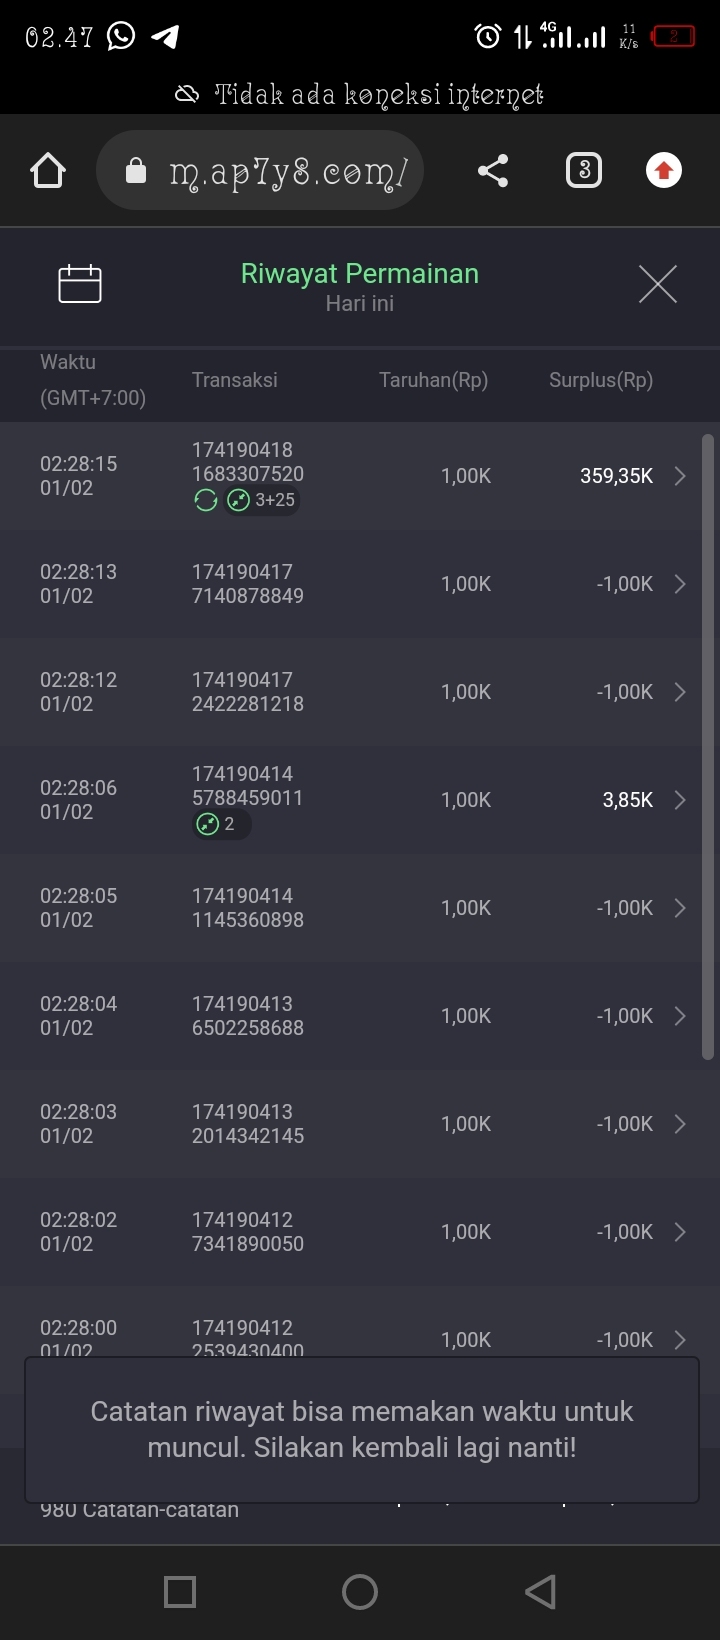Tap the share icon in browser toolbar

[x=493, y=171]
